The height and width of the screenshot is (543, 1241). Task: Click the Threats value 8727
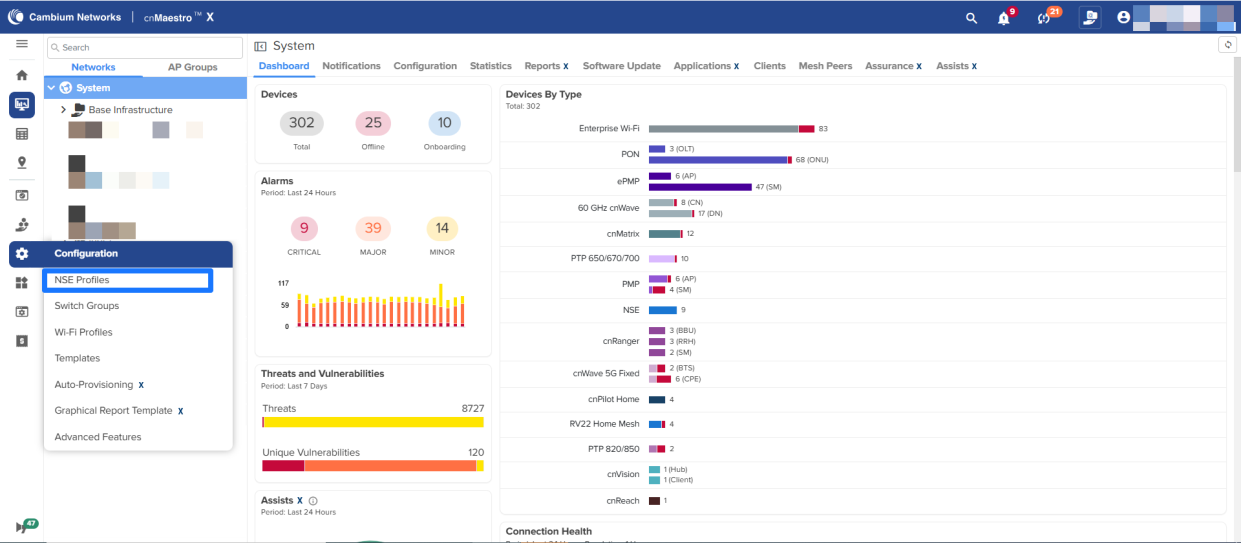(x=472, y=408)
